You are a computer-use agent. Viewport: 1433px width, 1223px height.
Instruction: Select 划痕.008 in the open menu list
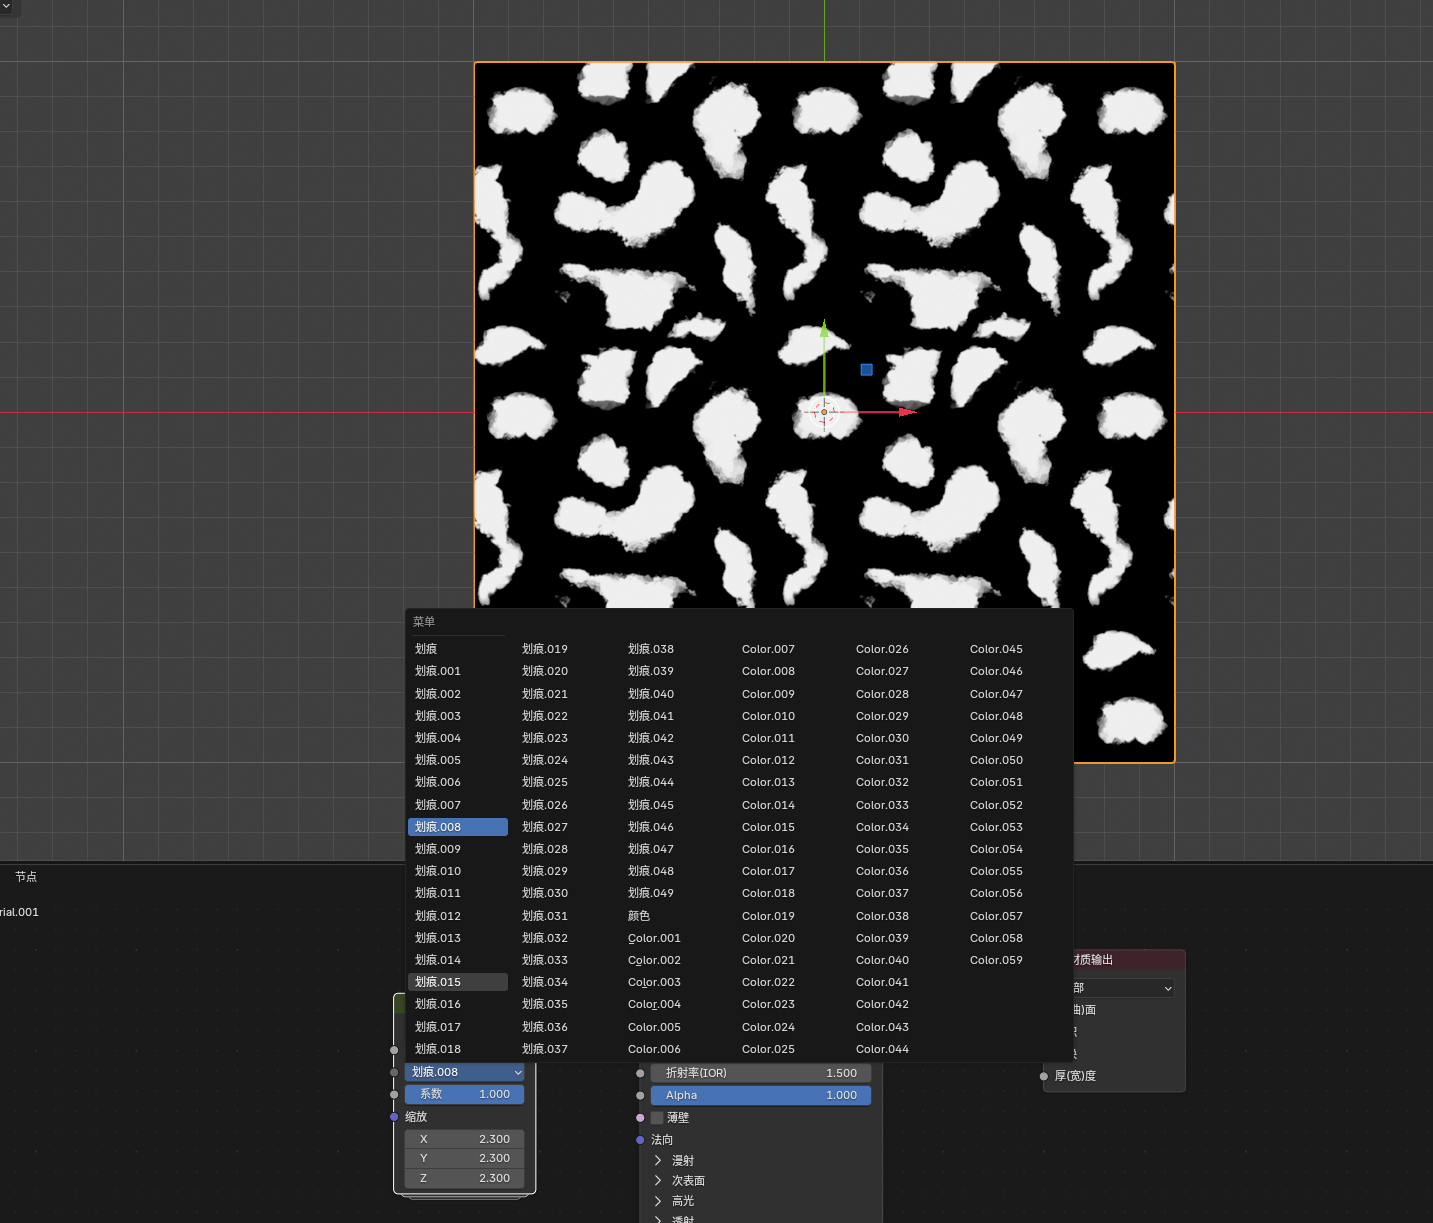point(458,827)
